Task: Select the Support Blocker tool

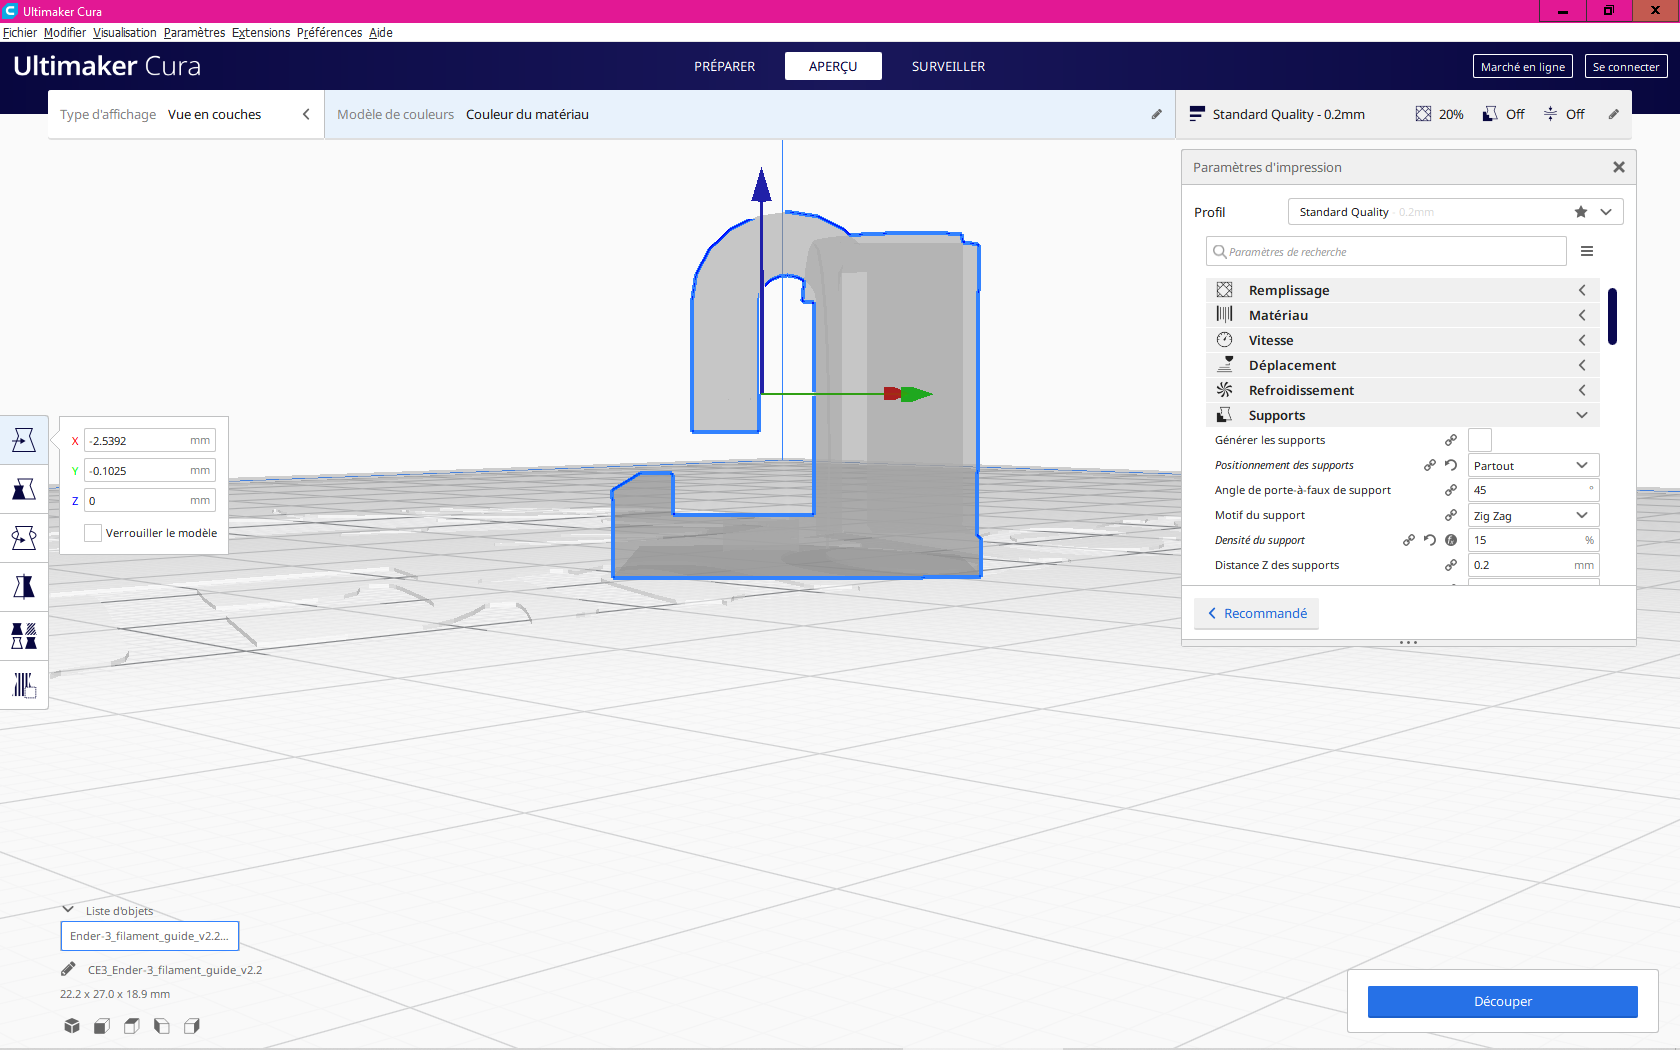Action: point(24,685)
